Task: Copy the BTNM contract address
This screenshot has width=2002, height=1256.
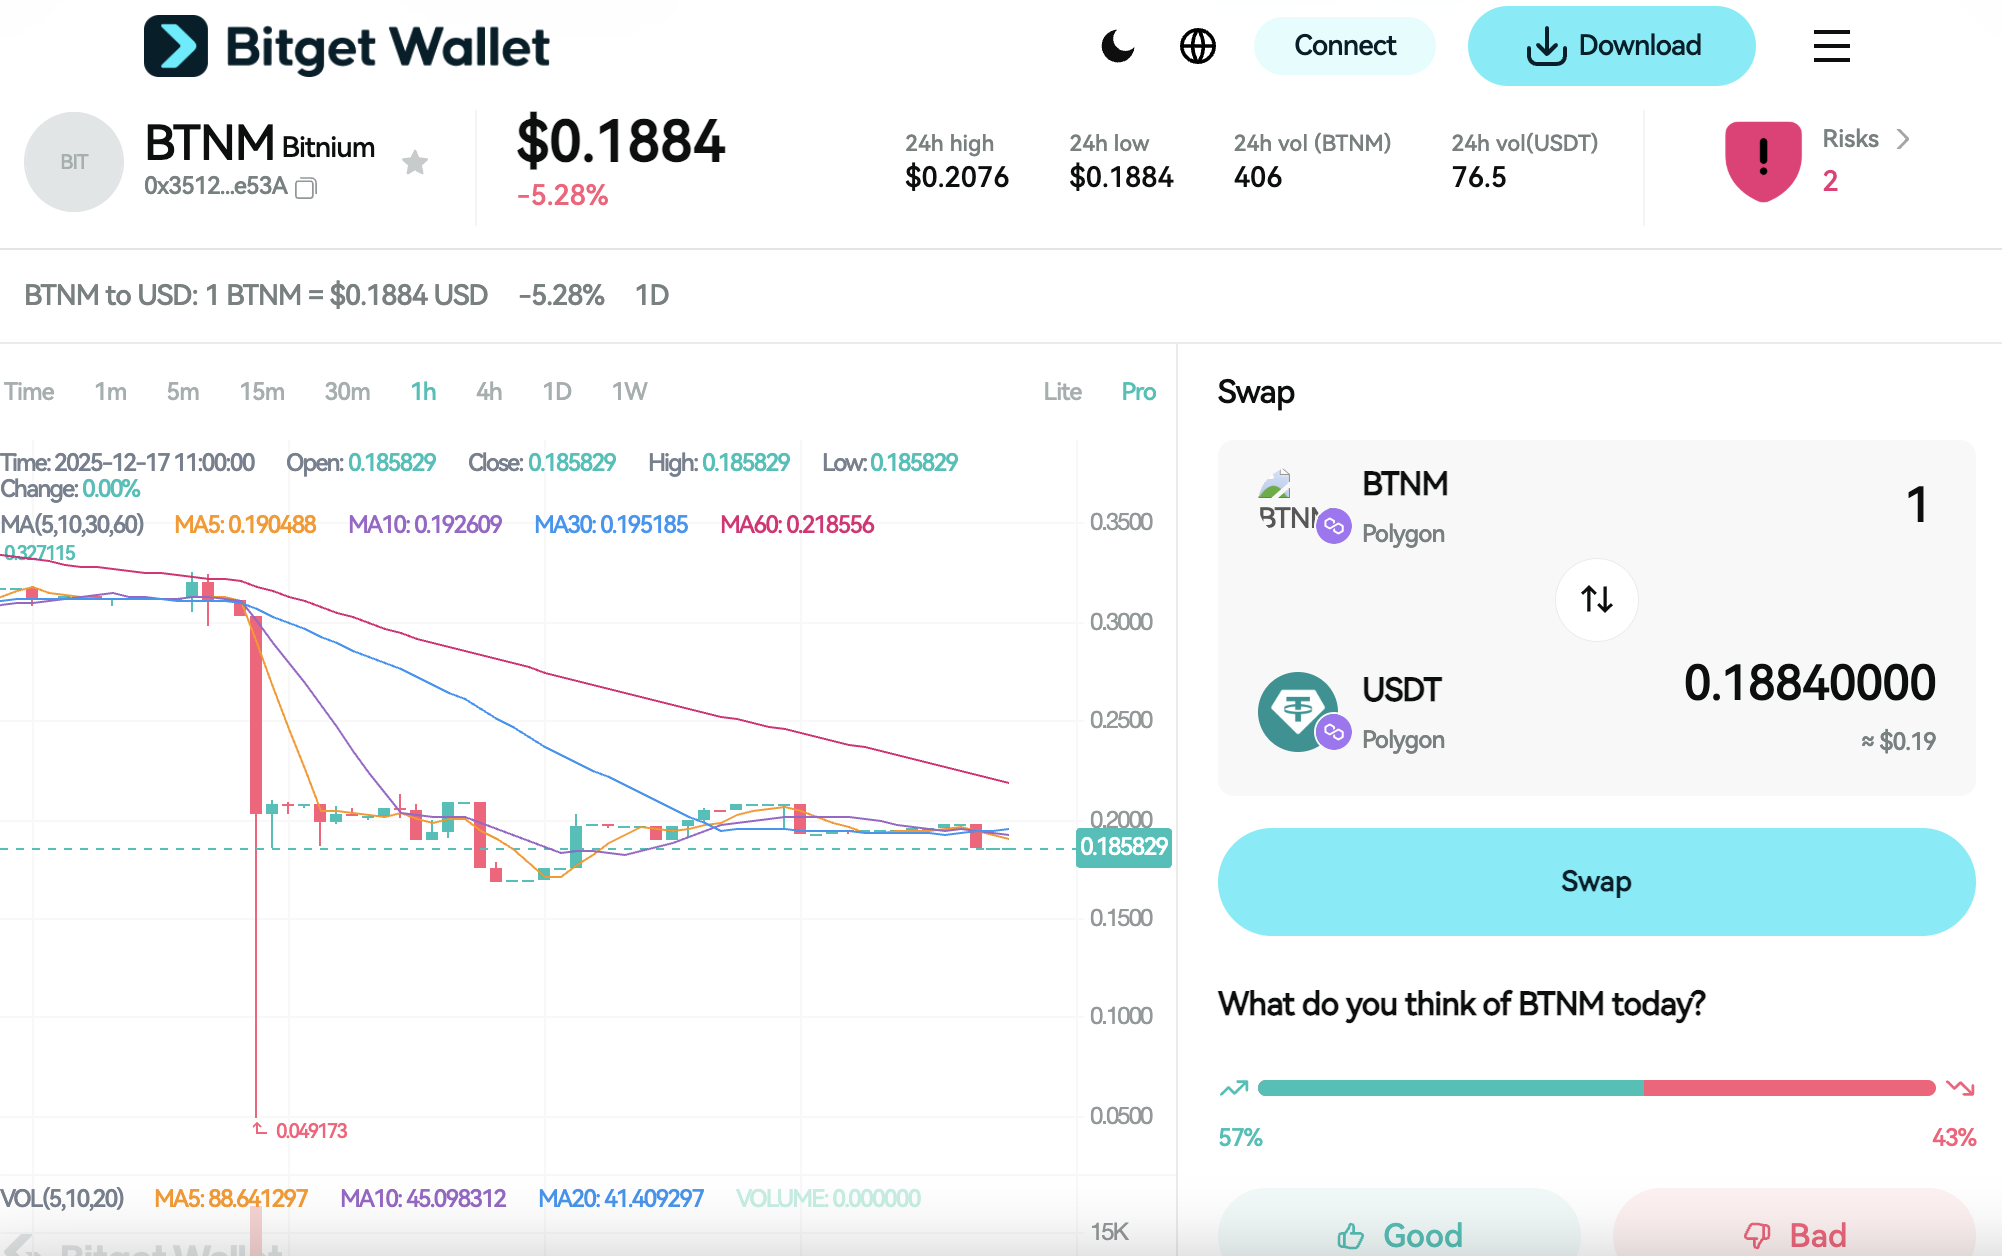Action: [x=306, y=188]
